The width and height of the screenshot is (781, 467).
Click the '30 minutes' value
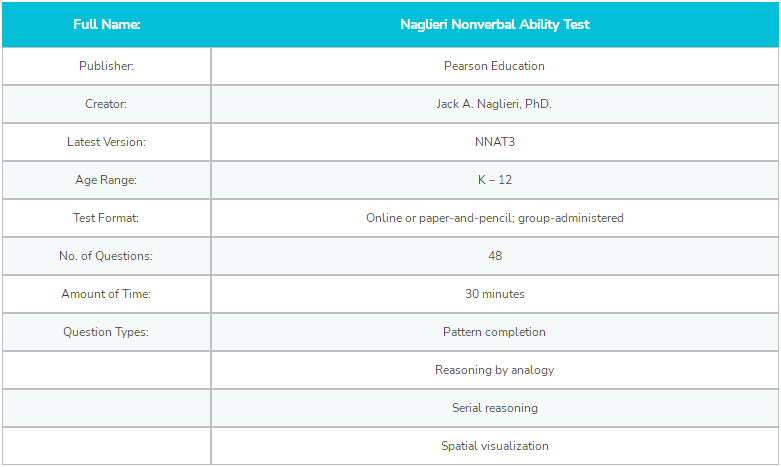click(x=495, y=294)
